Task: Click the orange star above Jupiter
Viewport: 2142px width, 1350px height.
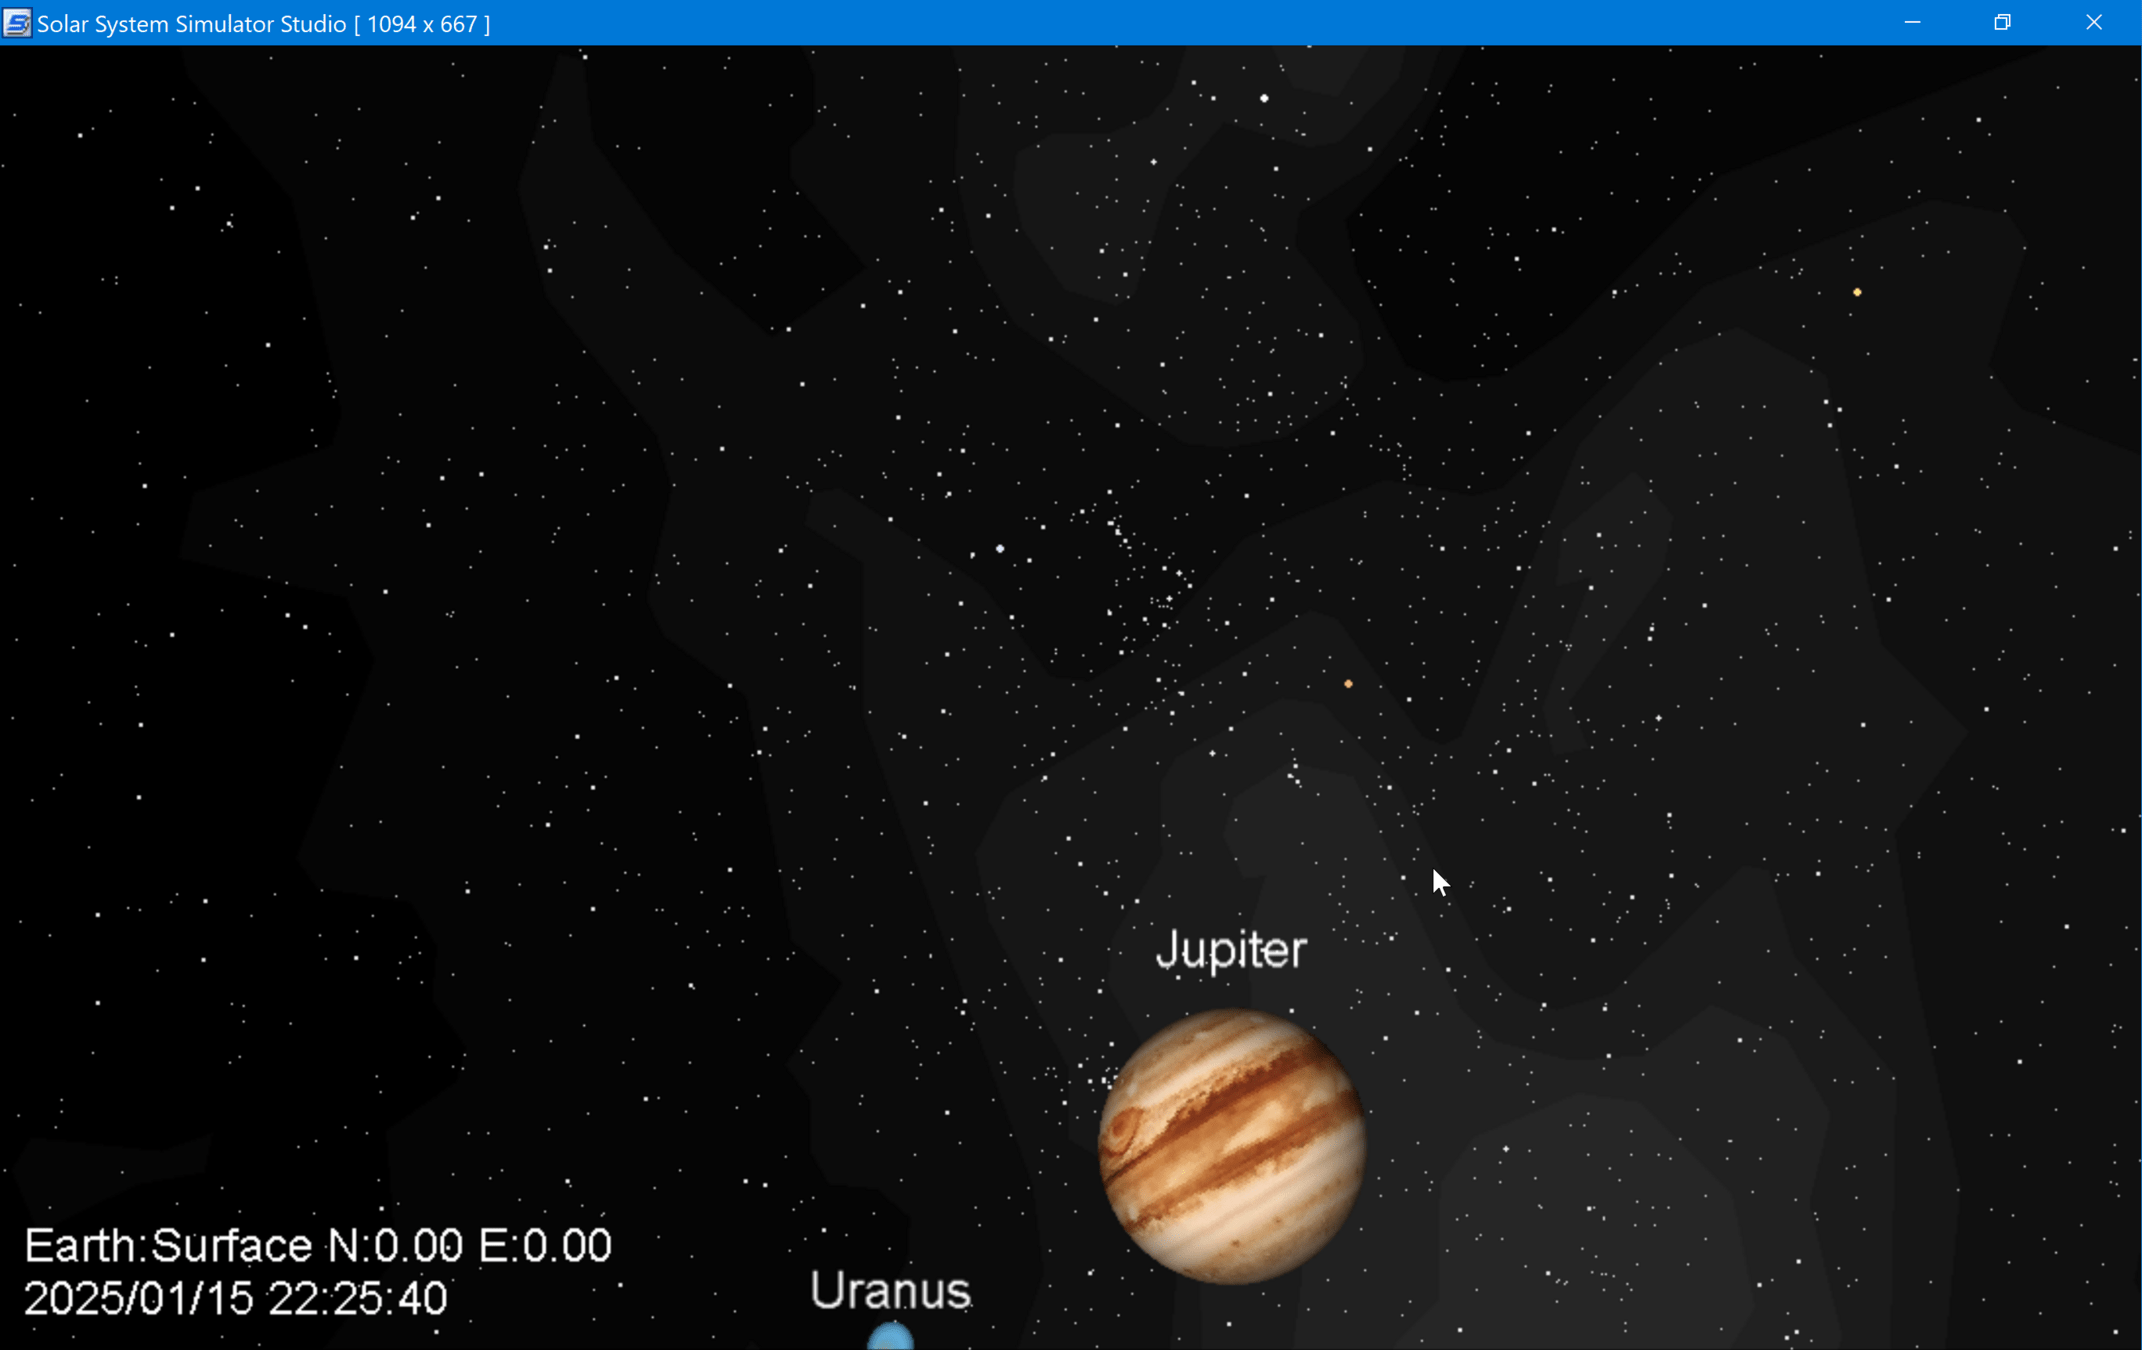Action: (1348, 684)
